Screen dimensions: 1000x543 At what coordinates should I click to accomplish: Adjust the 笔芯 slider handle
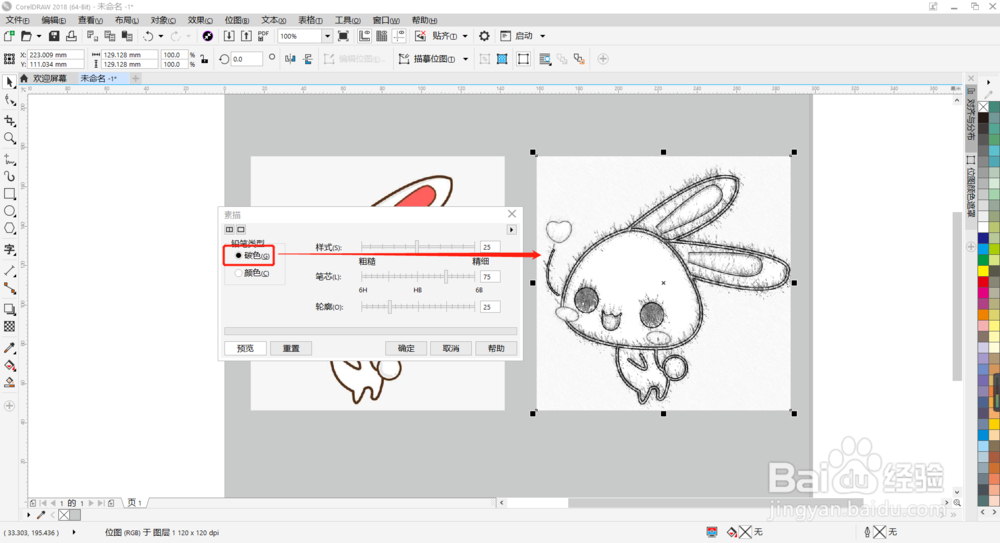(x=446, y=276)
